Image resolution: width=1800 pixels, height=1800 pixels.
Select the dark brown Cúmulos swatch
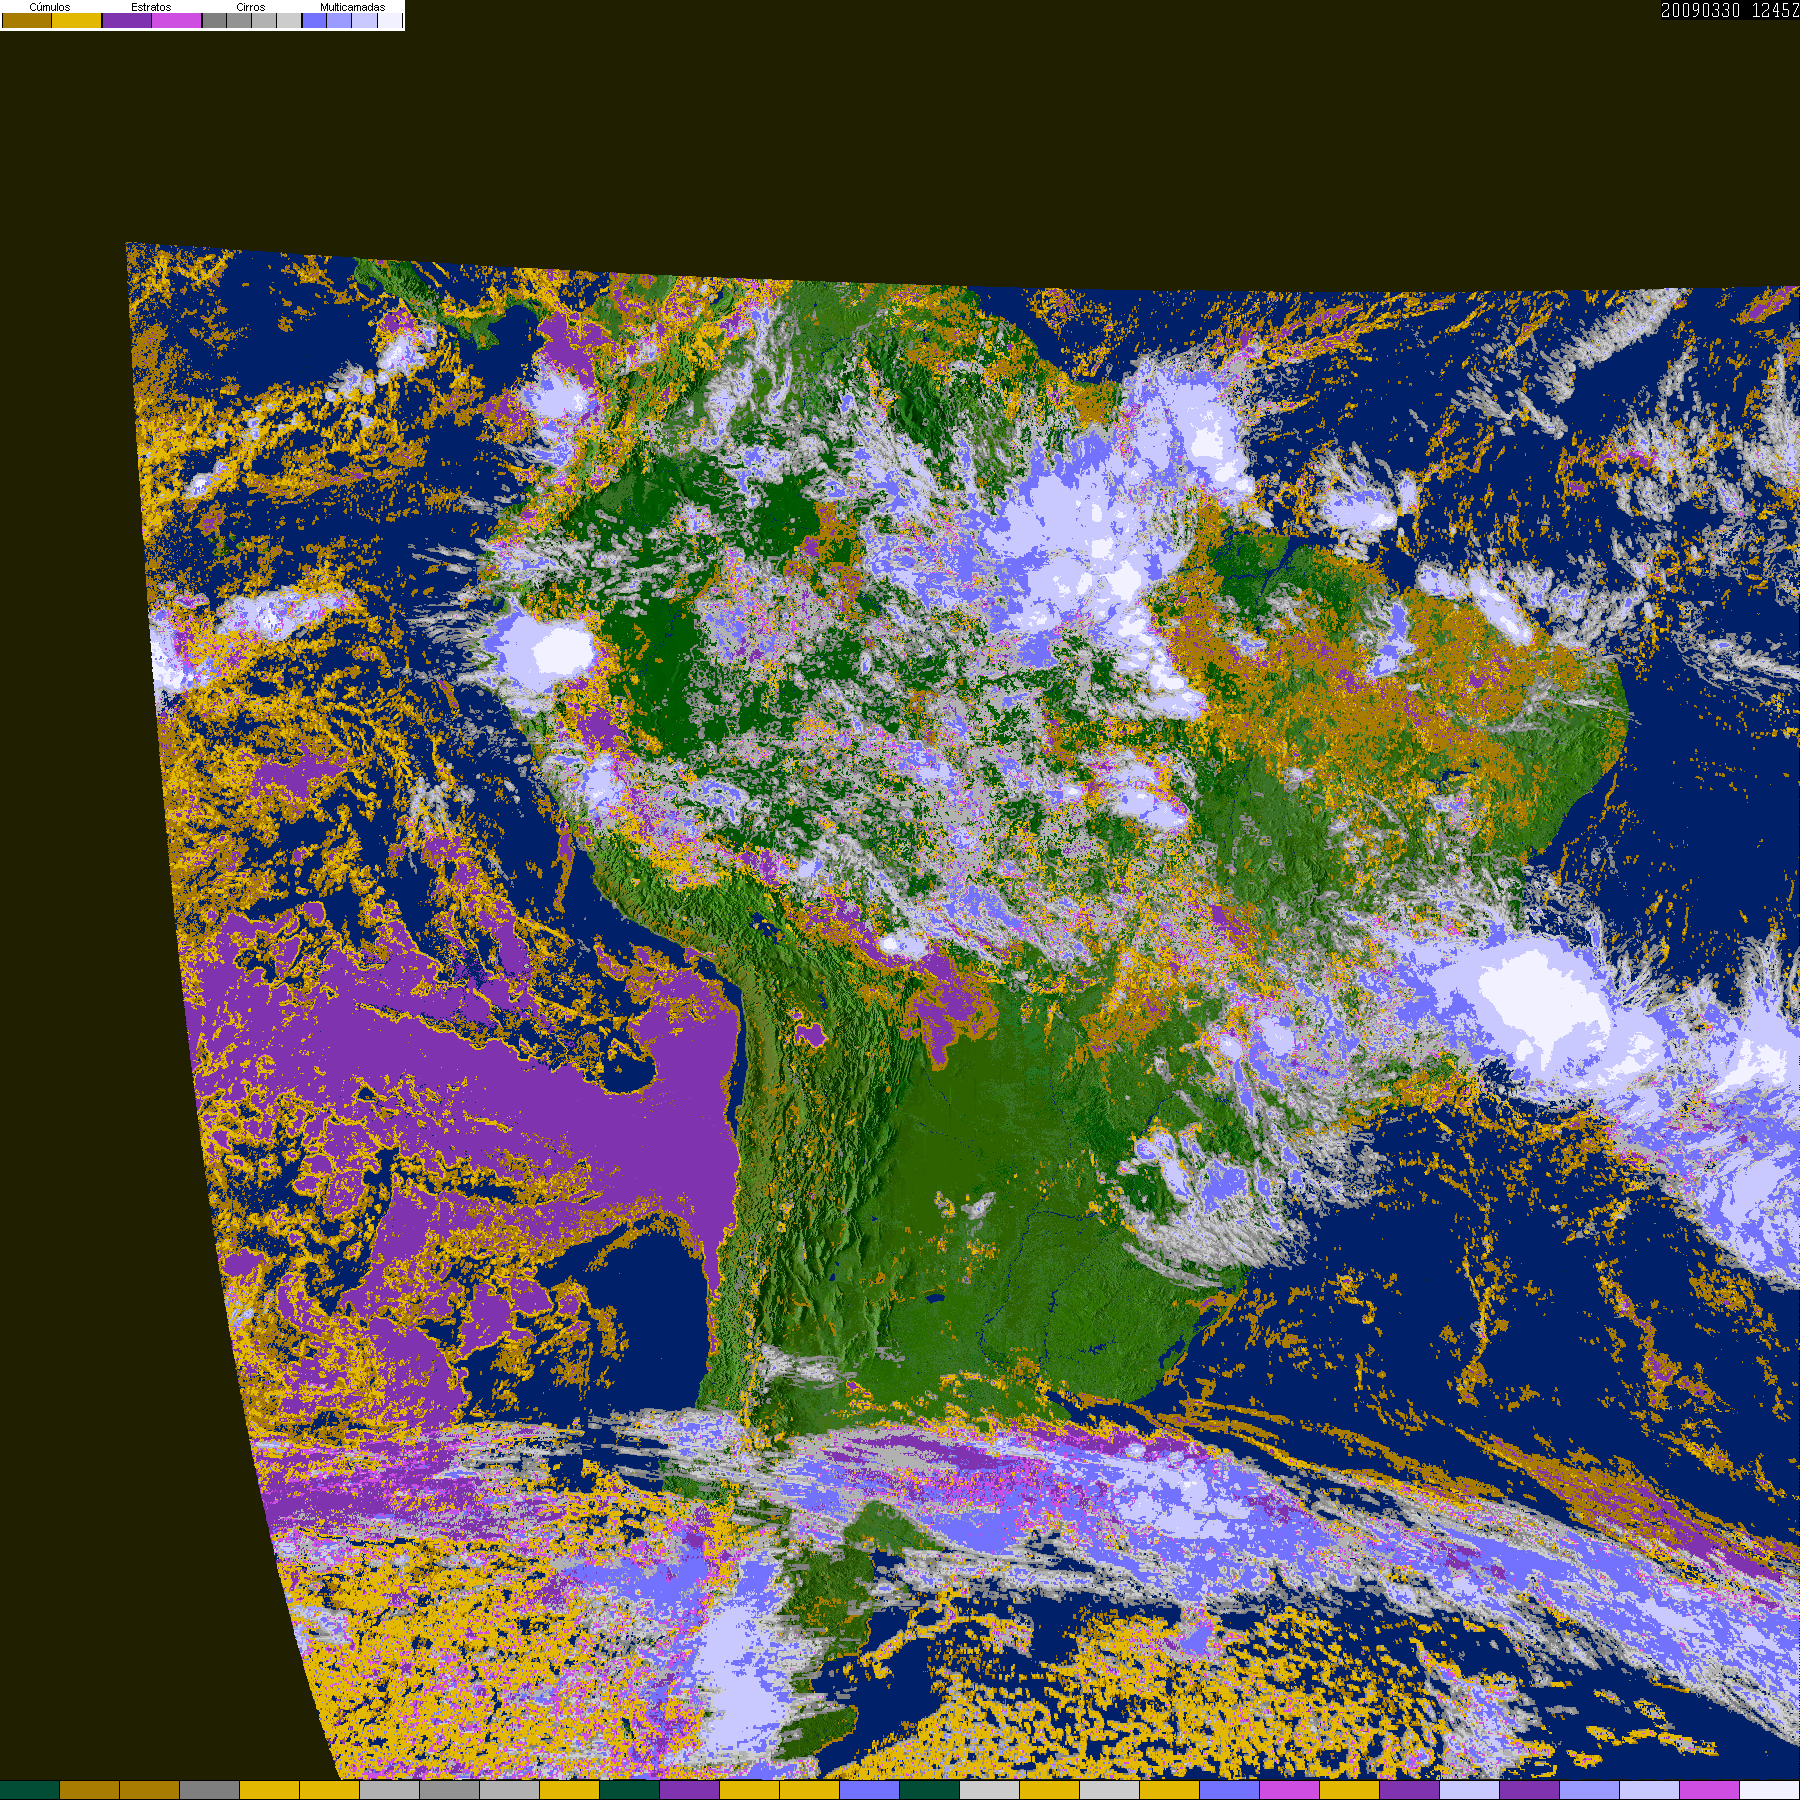[27, 21]
